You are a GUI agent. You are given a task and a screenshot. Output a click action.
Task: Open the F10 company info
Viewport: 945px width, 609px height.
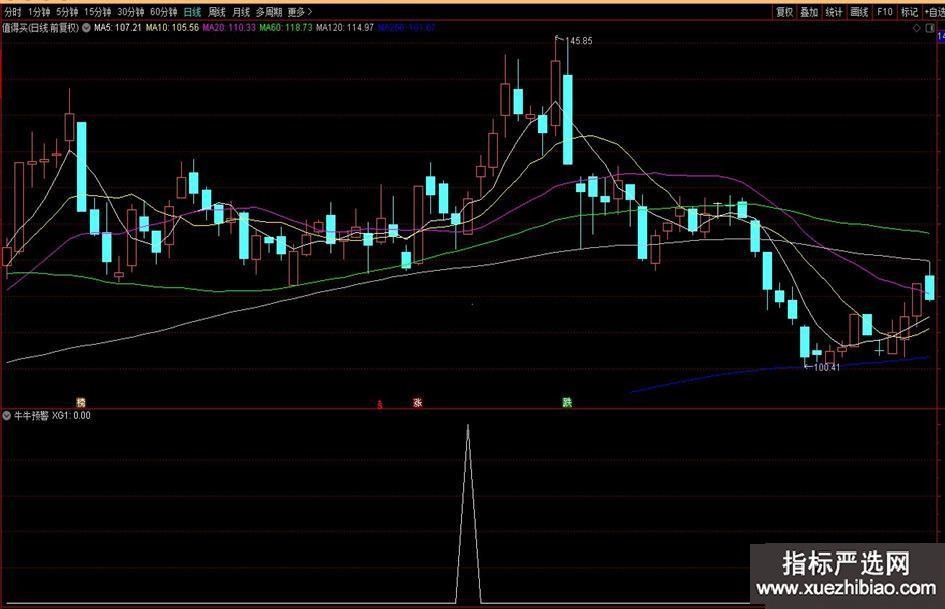tap(885, 12)
